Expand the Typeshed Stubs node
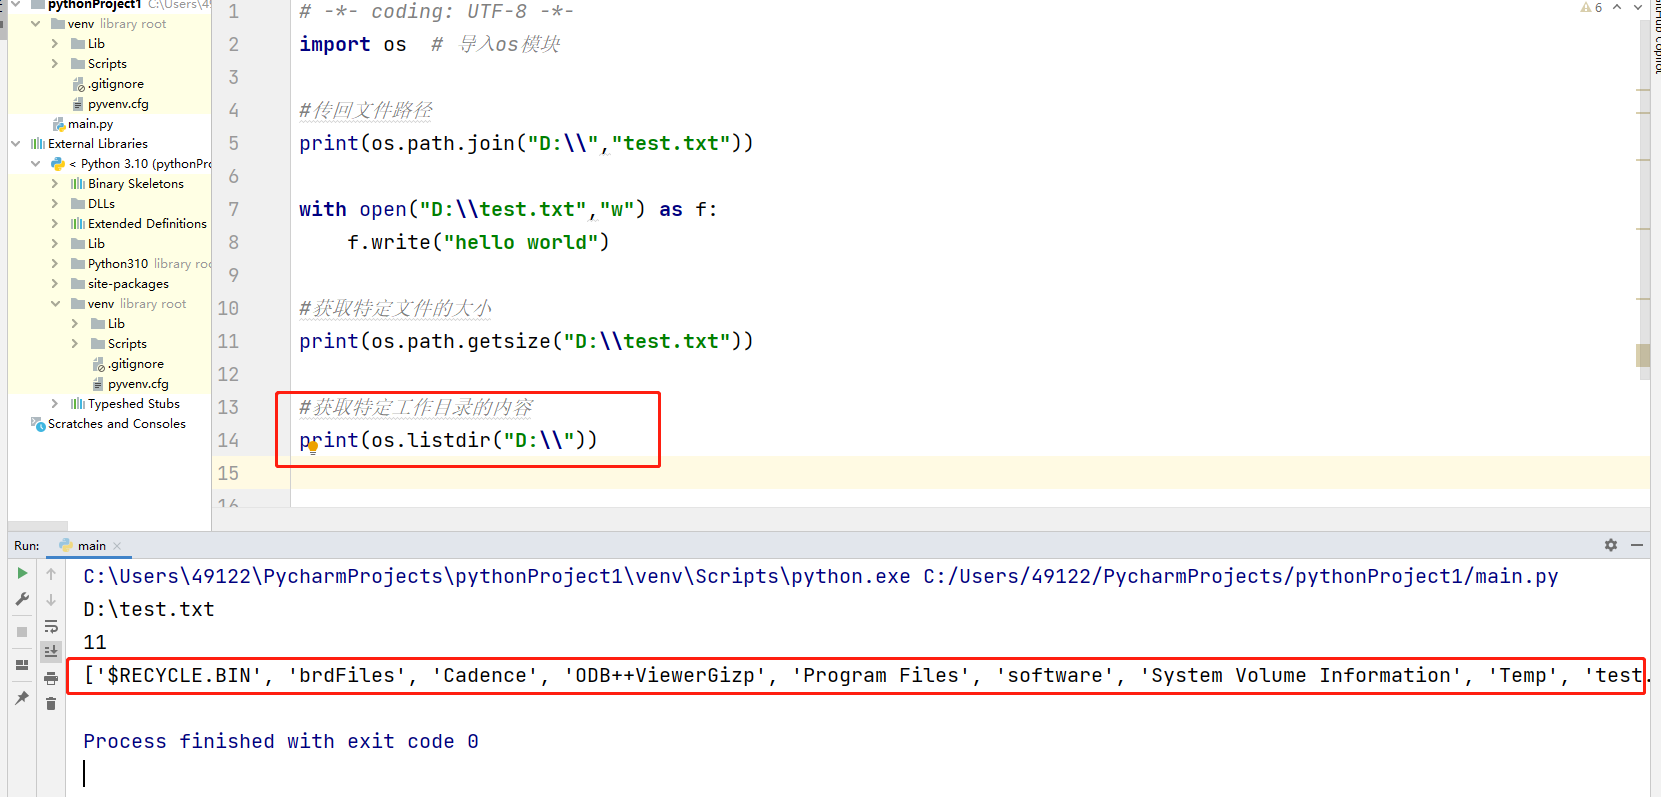Viewport: 1661px width, 797px height. point(55,404)
